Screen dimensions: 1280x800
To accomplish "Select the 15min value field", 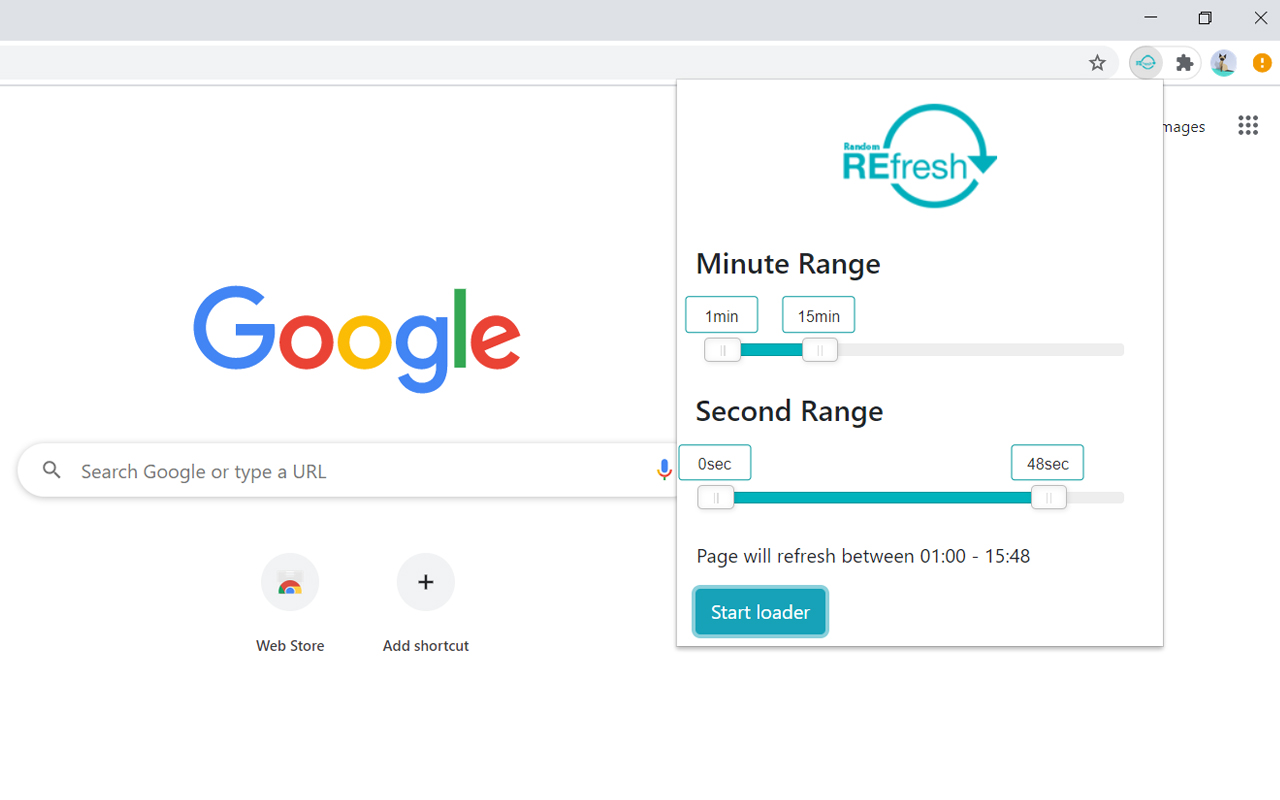I will coord(818,314).
